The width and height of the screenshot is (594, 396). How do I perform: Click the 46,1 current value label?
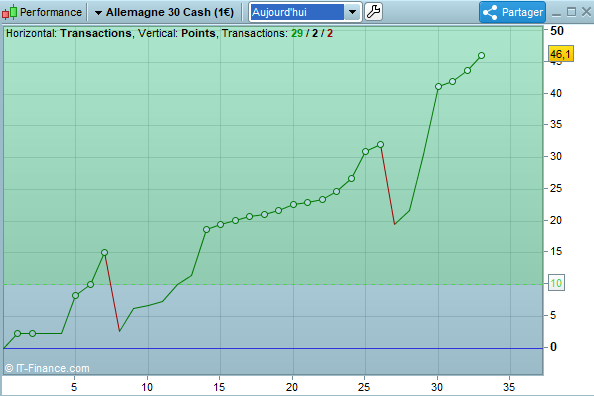point(560,54)
